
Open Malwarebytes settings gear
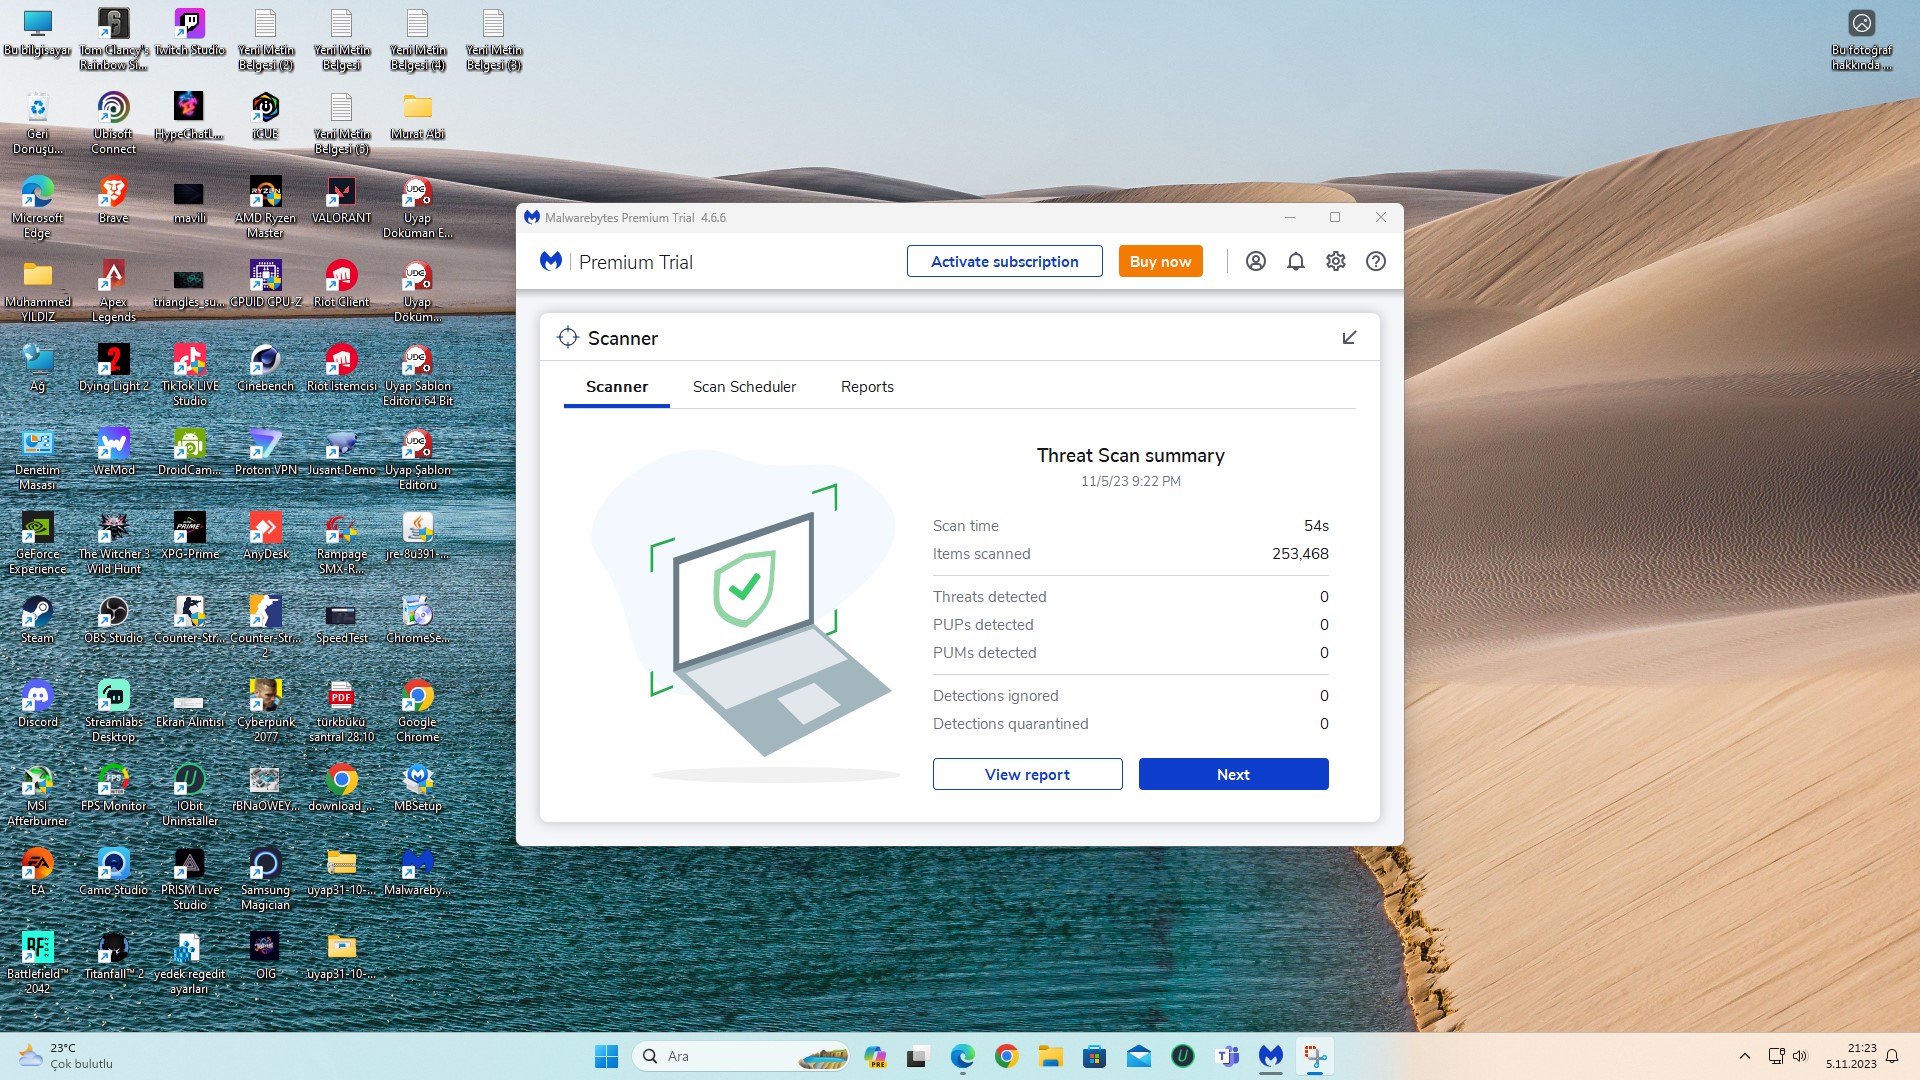coord(1336,261)
